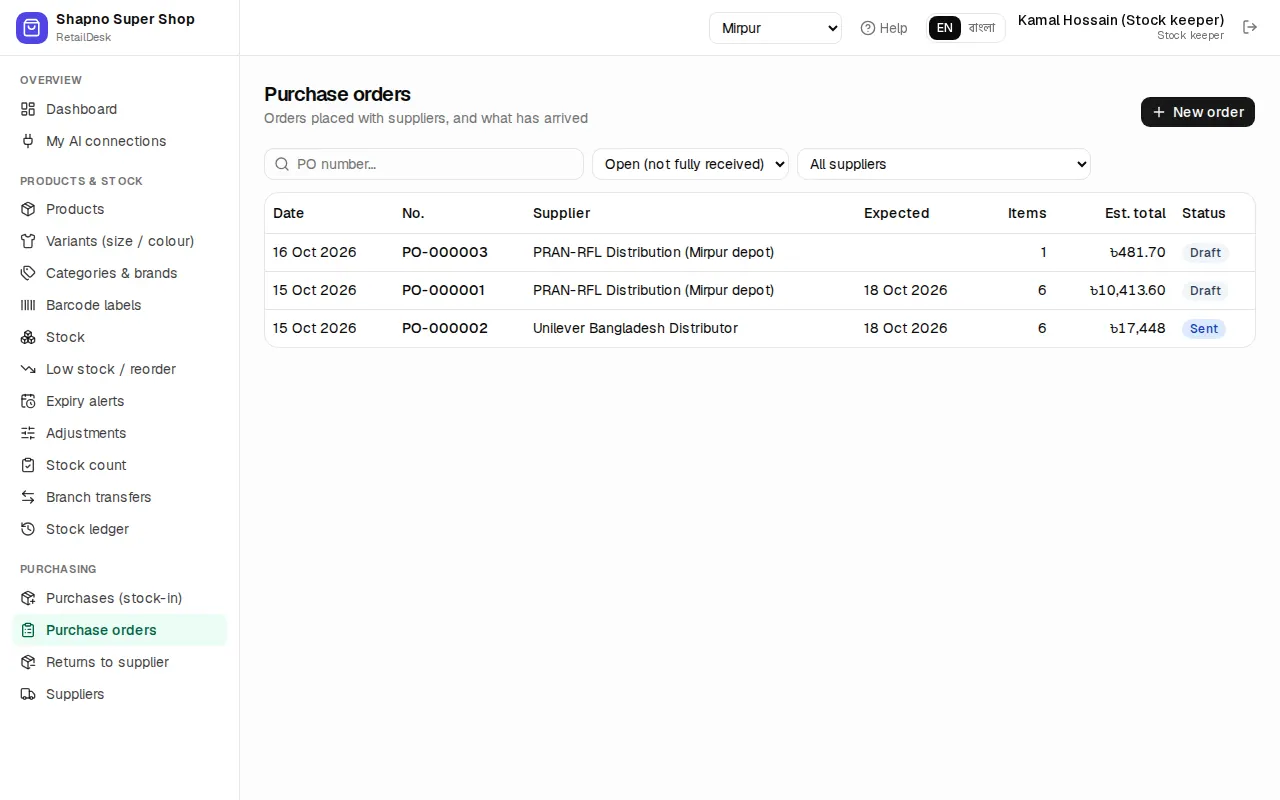This screenshot has height=800, width=1280.
Task: Open the Help link
Action: 884,28
